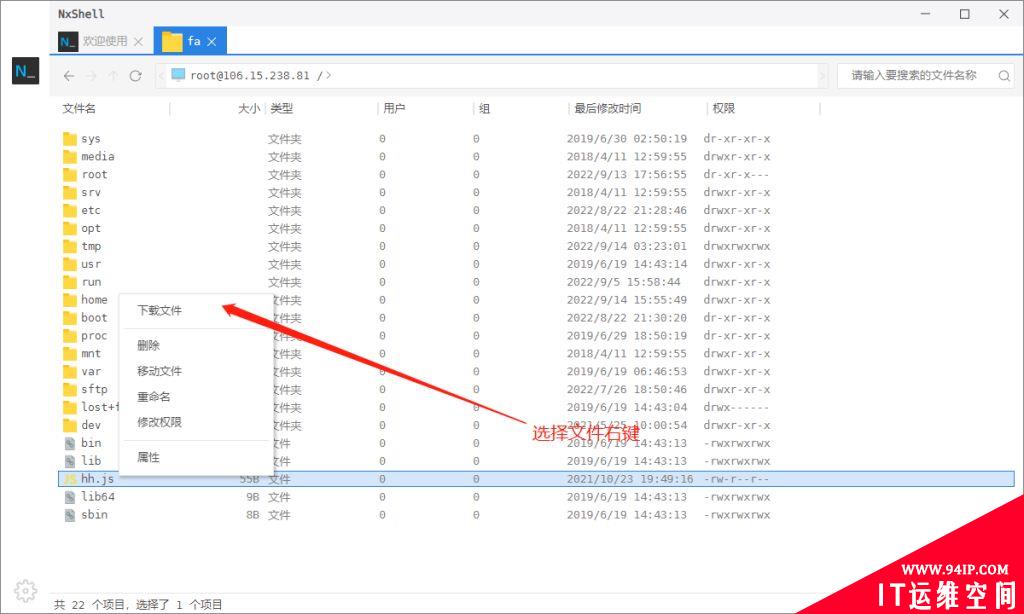Choose 下载文件 from context menu
1024x614 pixels.
pyautogui.click(x=159, y=310)
